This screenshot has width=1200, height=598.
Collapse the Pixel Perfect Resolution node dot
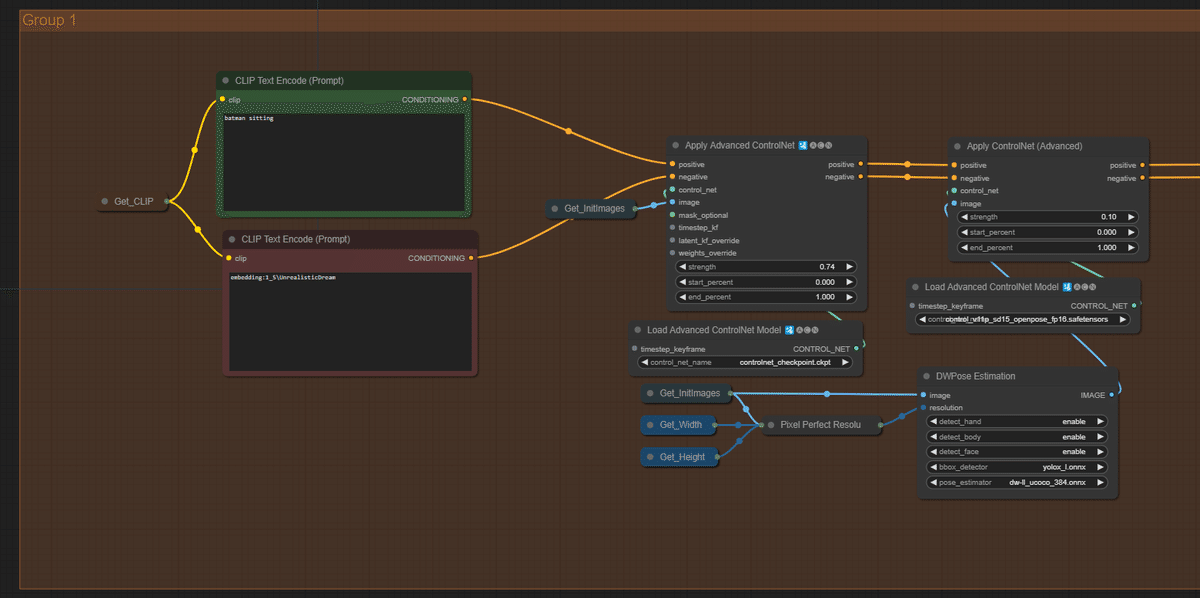pyautogui.click(x=772, y=425)
